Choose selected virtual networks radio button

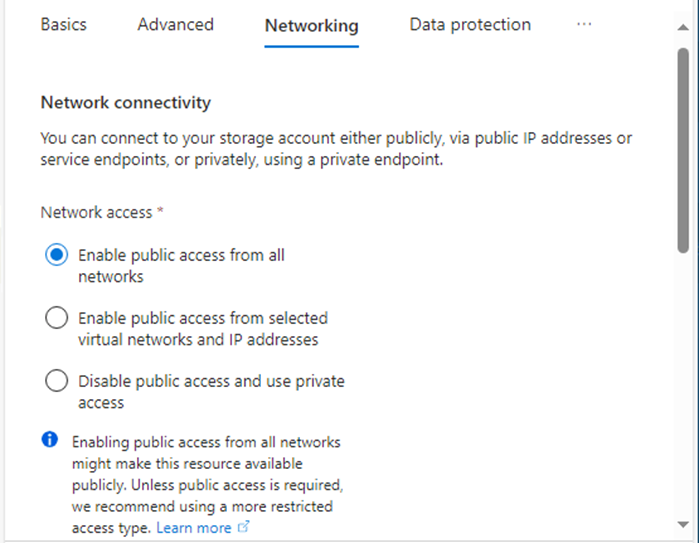click(57, 318)
